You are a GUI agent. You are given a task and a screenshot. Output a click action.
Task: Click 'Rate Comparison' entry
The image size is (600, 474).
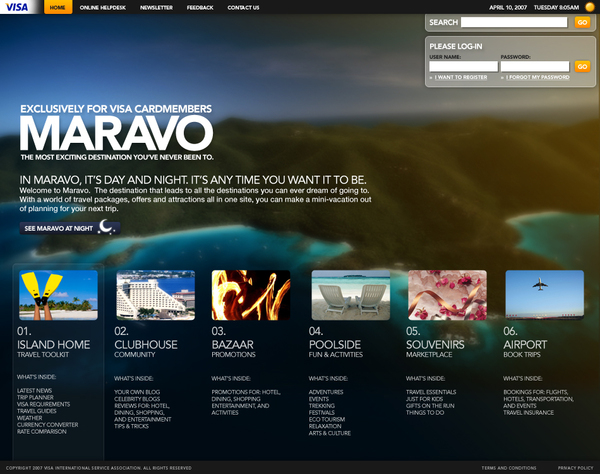point(42,432)
